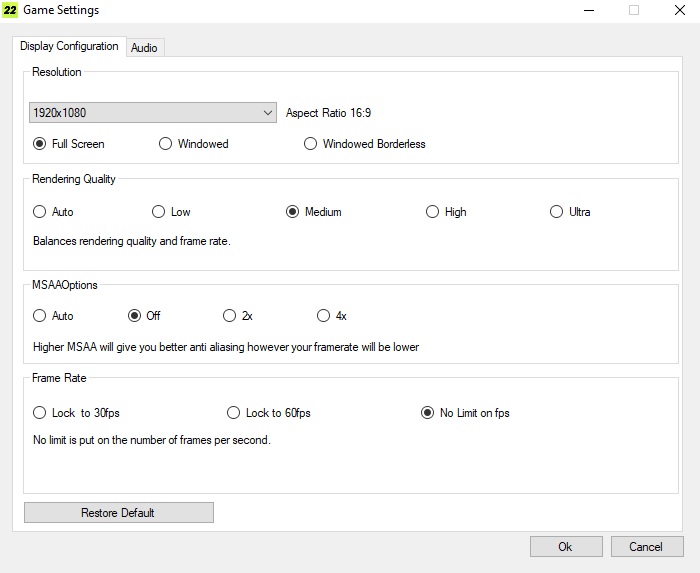The image size is (700, 573).
Task: Set rendering quality to Auto
Action: click(40, 212)
